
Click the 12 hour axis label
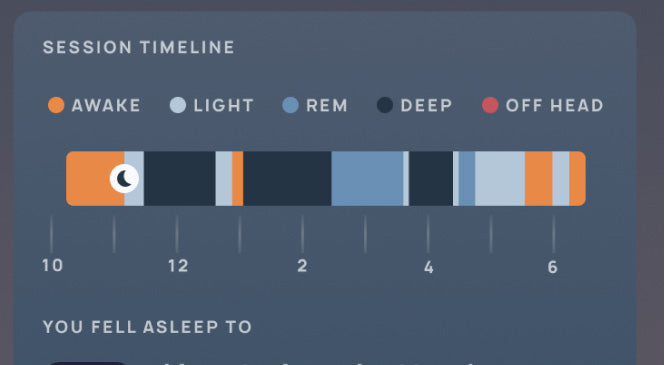click(x=178, y=266)
